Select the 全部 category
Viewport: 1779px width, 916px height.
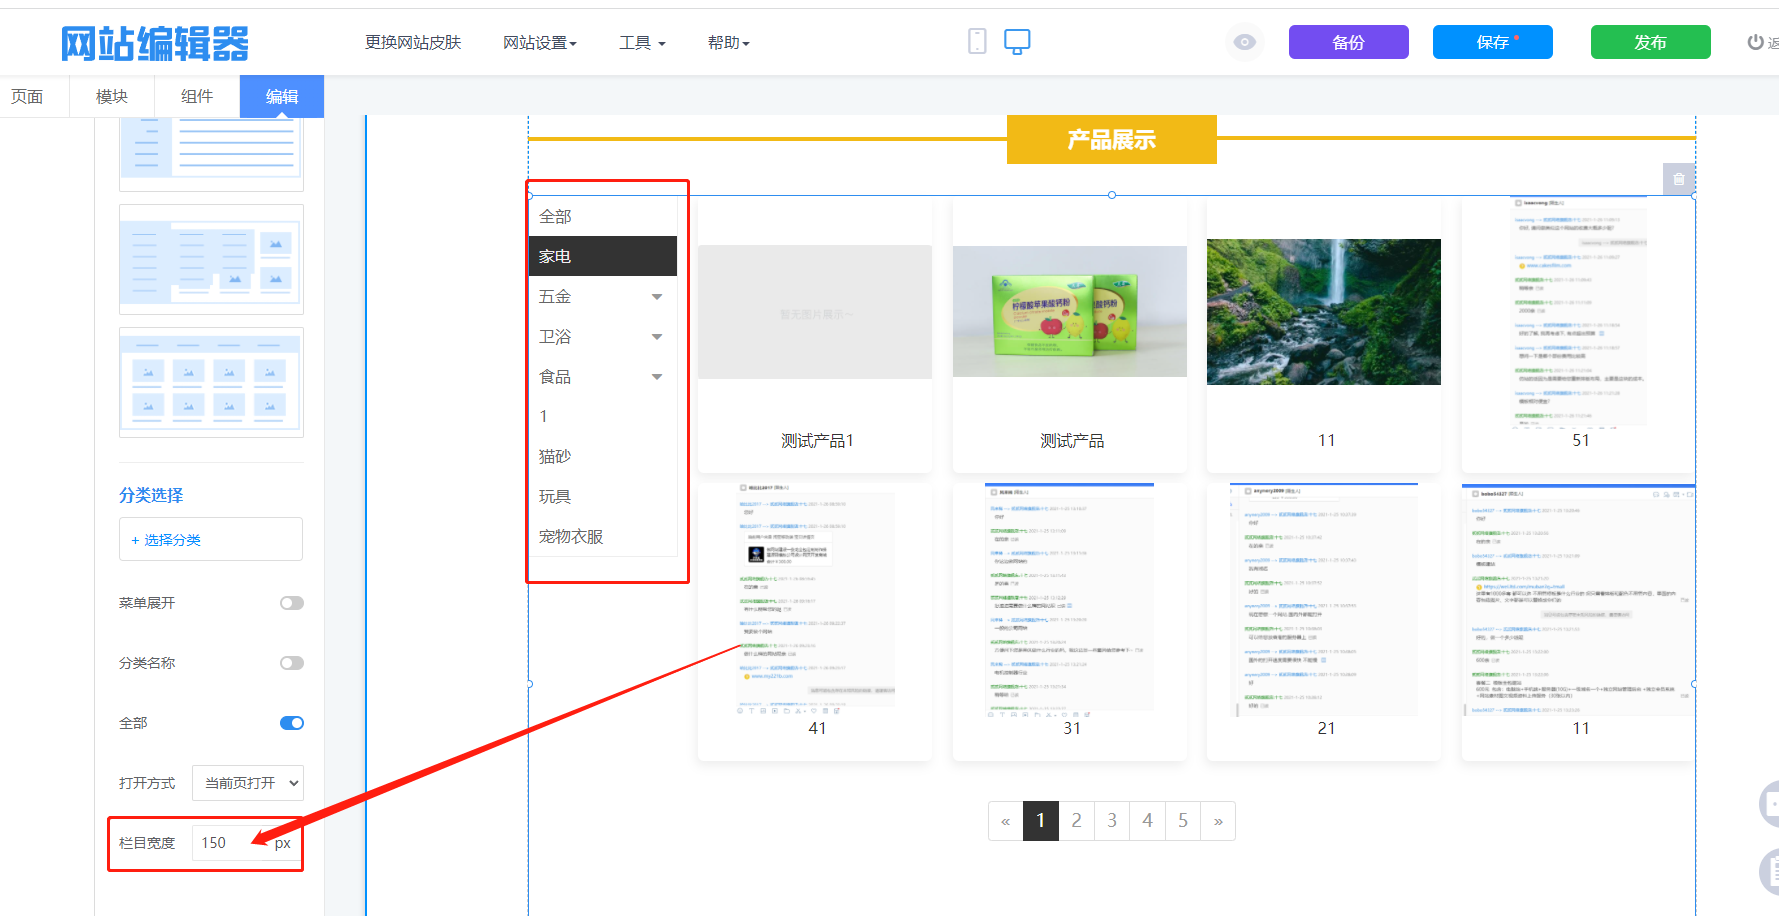click(603, 216)
